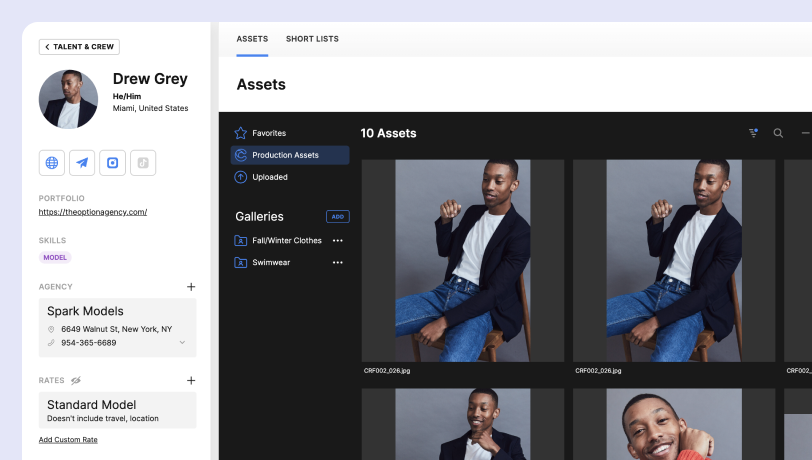Click the Spark Models address pin icon
The width and height of the screenshot is (812, 460).
tap(51, 329)
